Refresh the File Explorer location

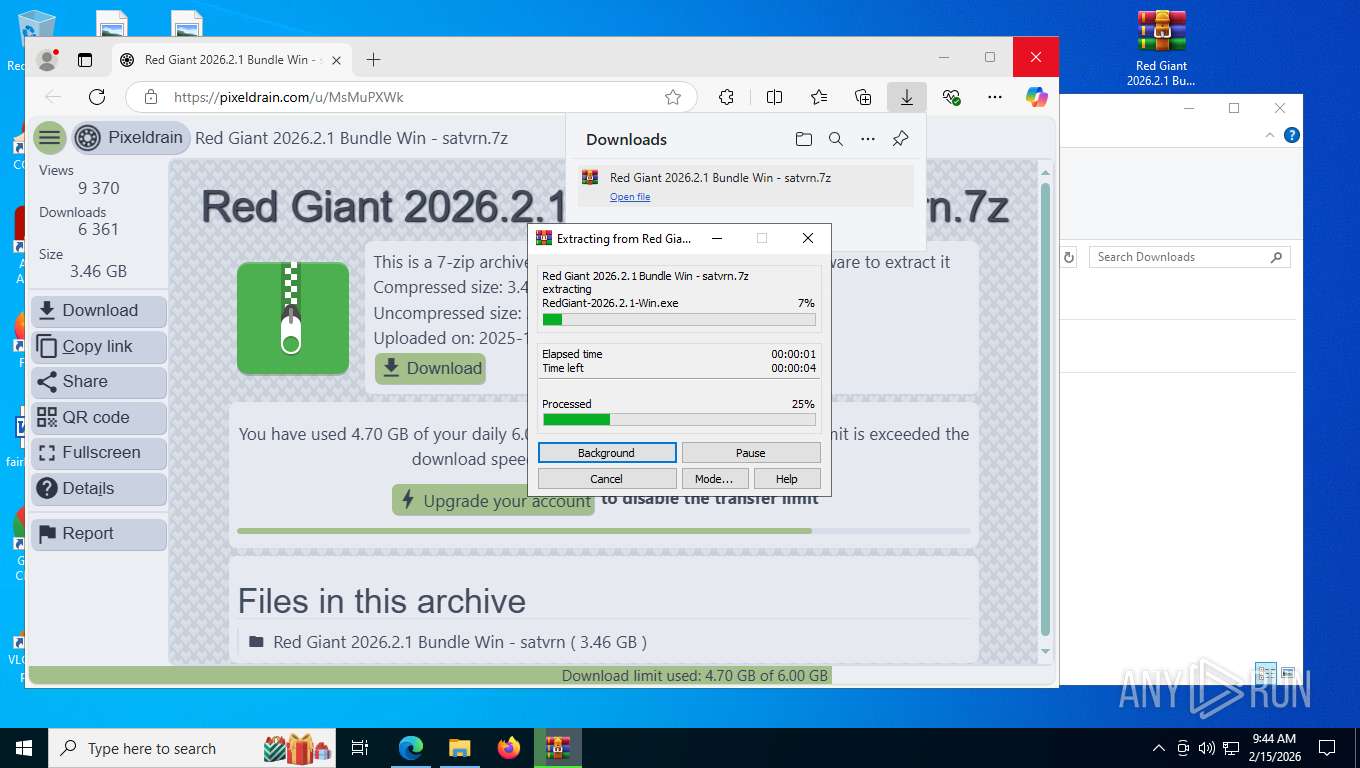coord(1069,257)
